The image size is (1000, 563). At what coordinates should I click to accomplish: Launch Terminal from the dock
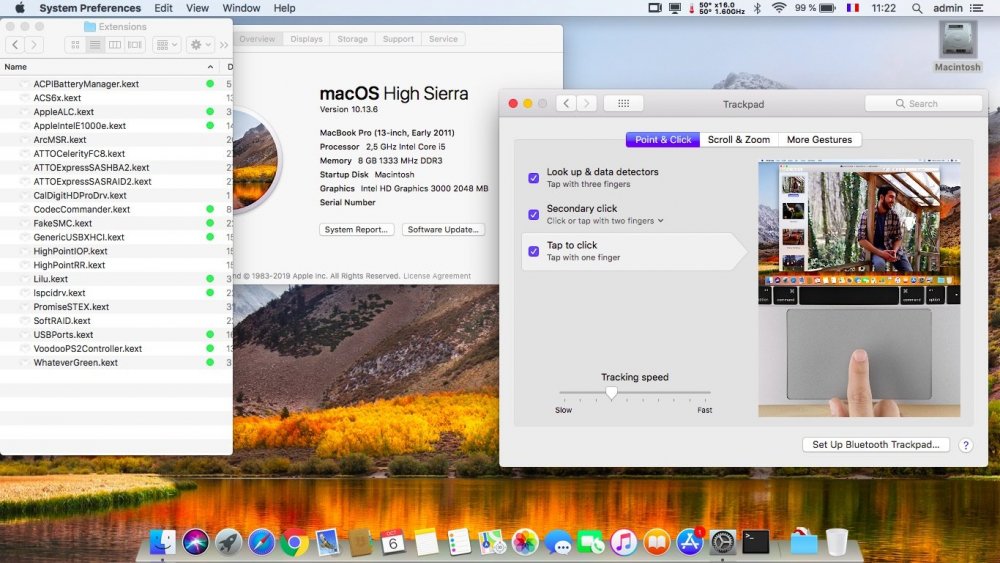[x=755, y=542]
